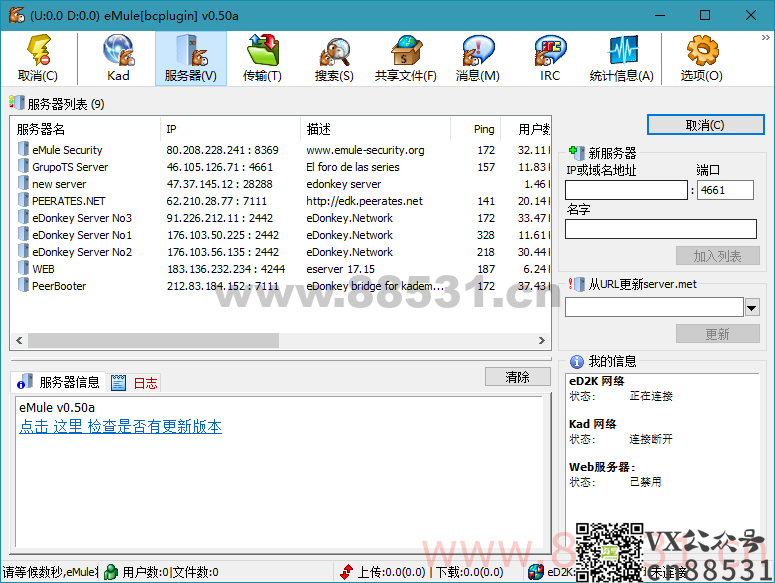Click description 'El foro de las series'
This screenshot has width=775, height=583.
point(353,167)
